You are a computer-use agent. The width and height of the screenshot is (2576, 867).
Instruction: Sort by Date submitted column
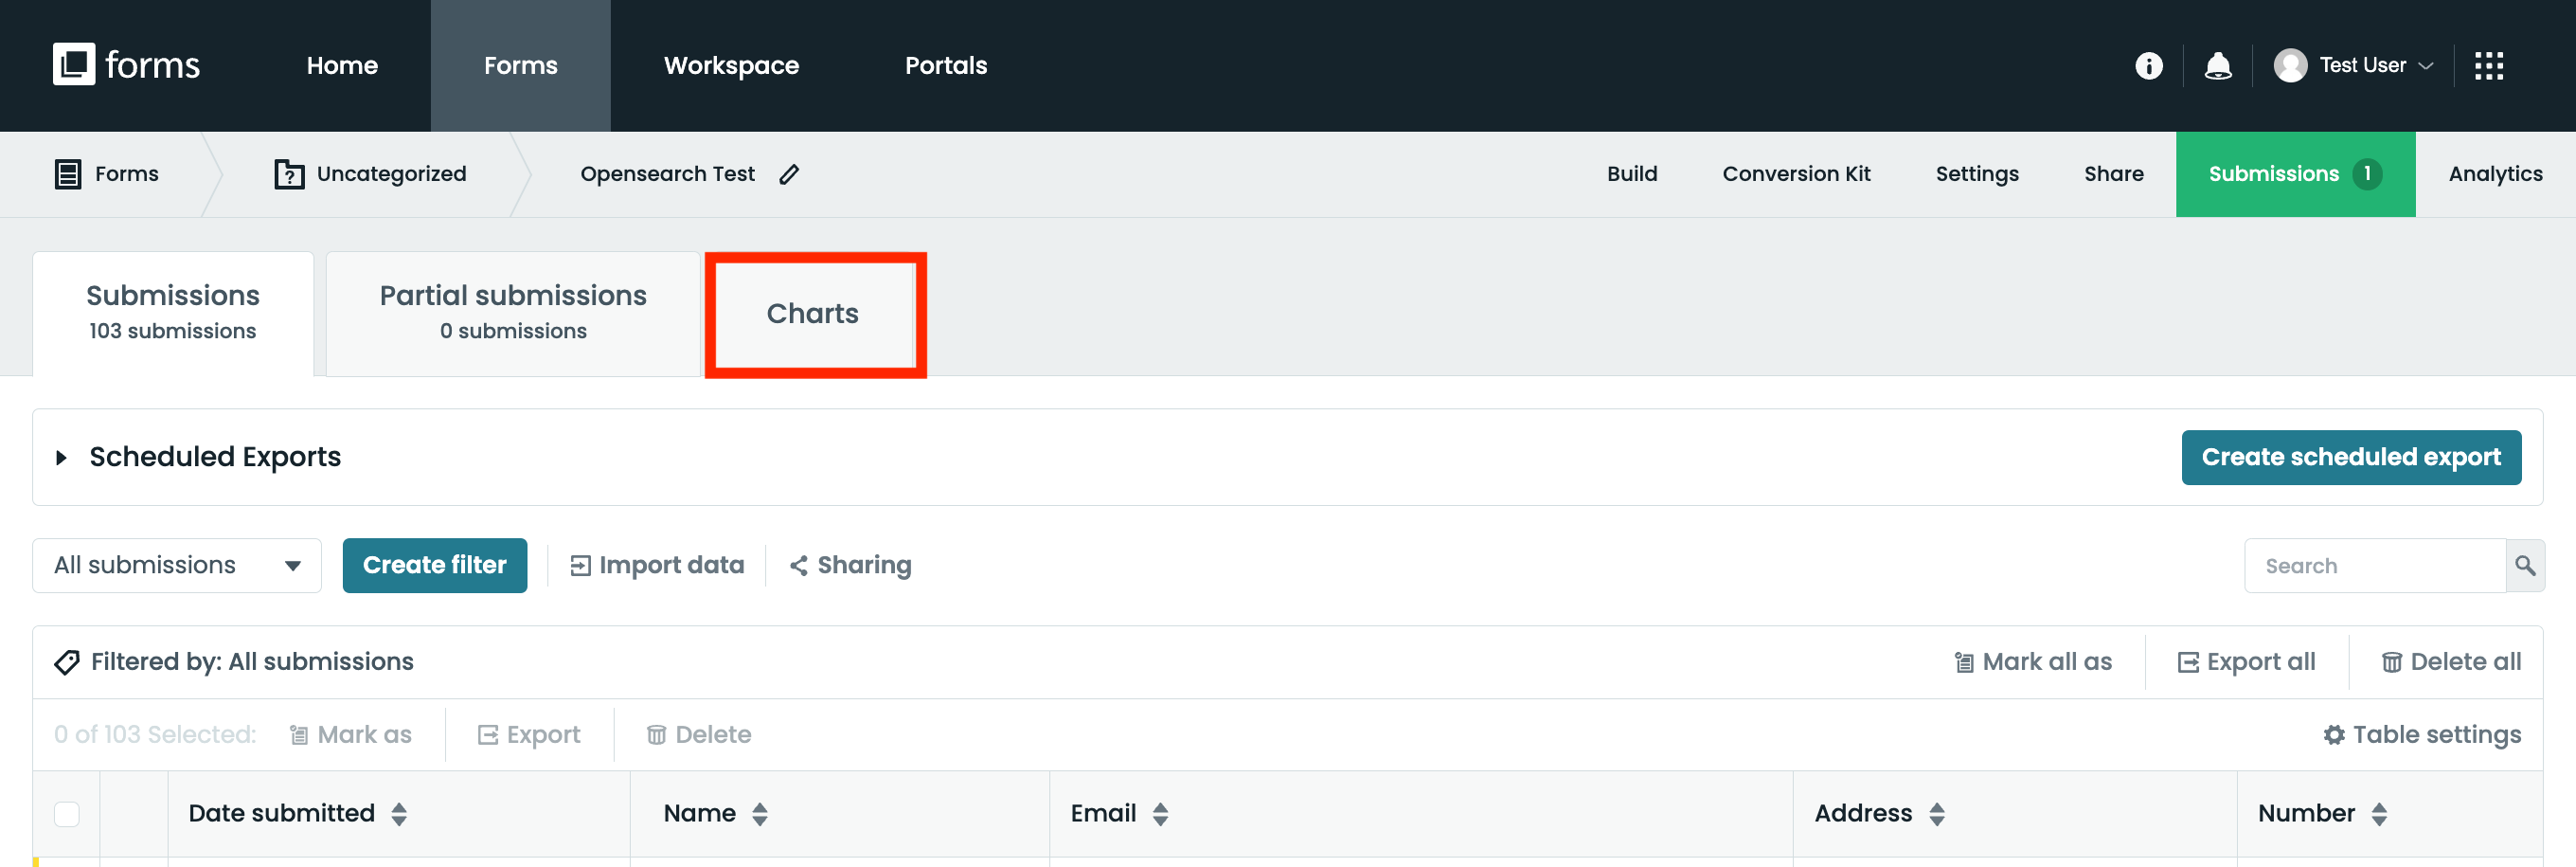(399, 814)
